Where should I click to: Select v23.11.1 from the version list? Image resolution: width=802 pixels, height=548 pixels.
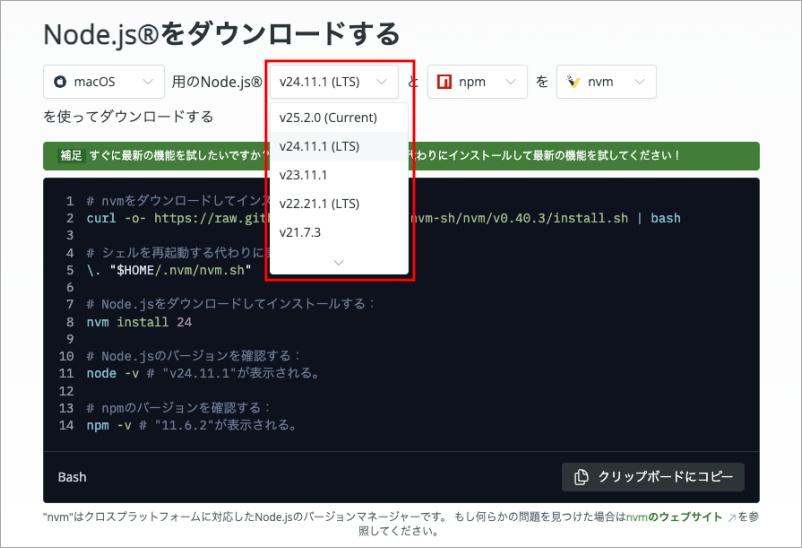304,175
